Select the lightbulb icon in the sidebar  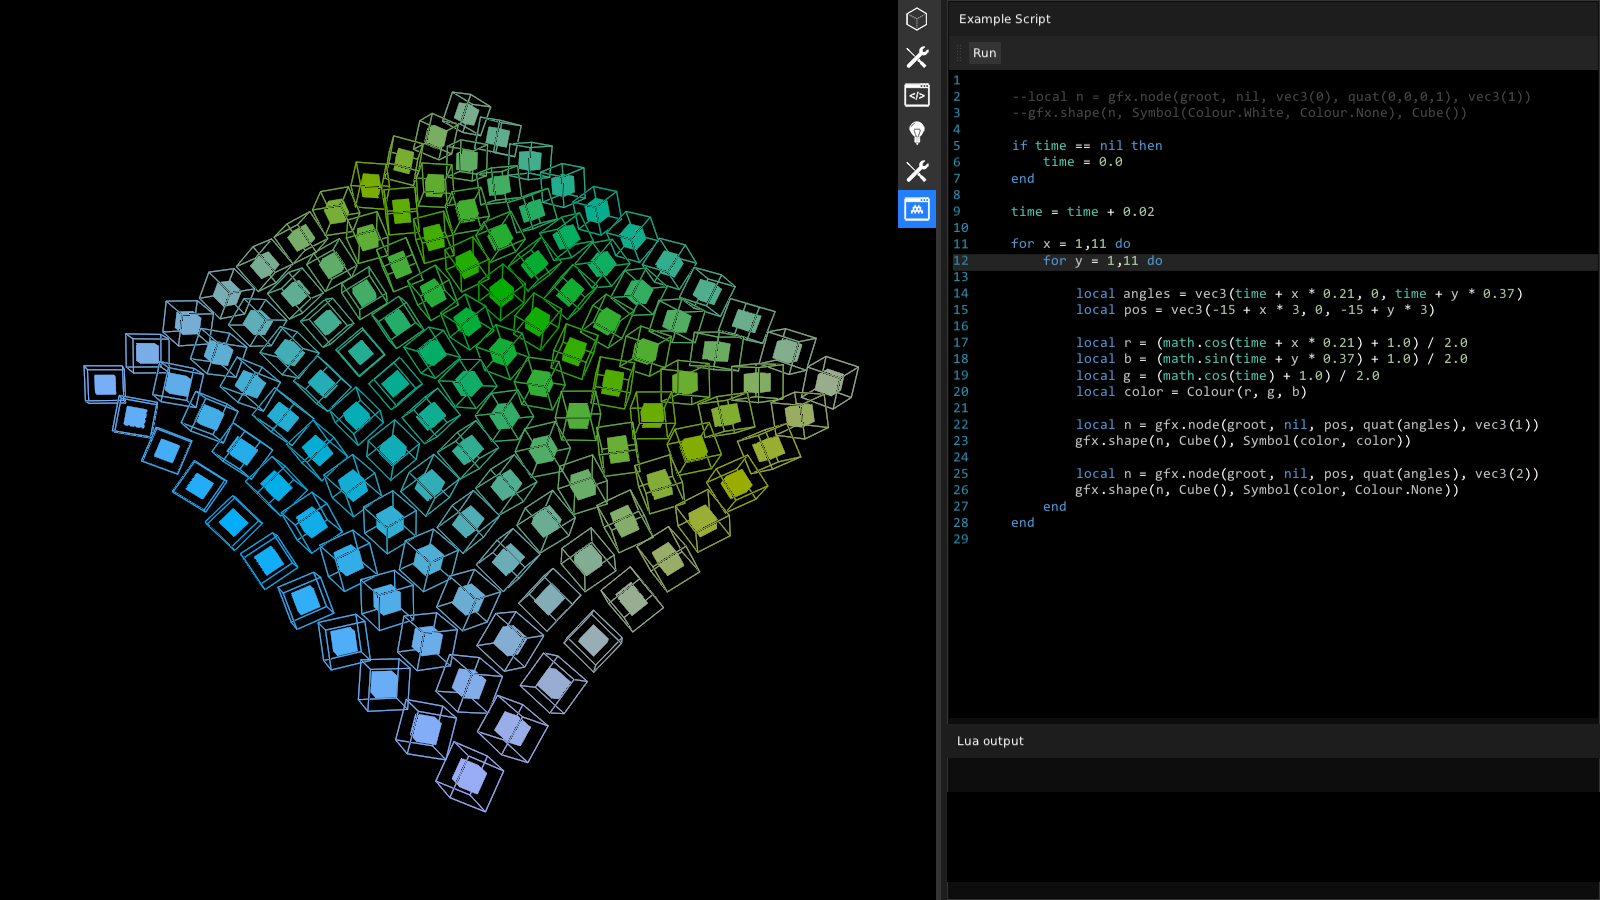[x=916, y=133]
